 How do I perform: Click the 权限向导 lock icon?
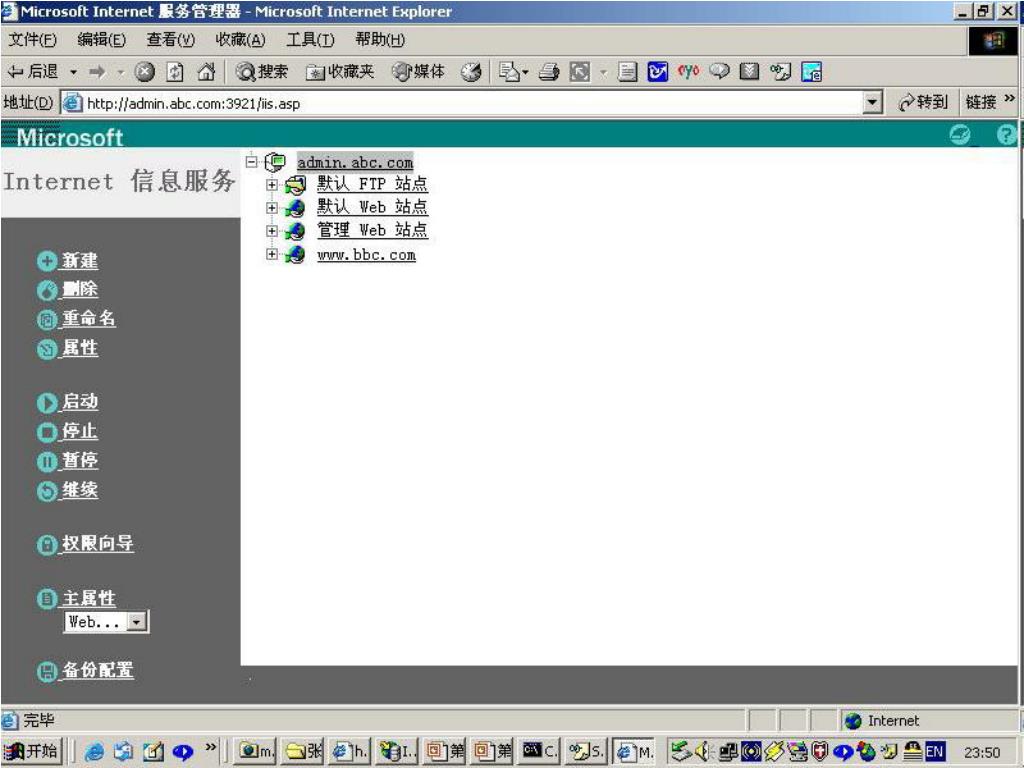point(46,545)
